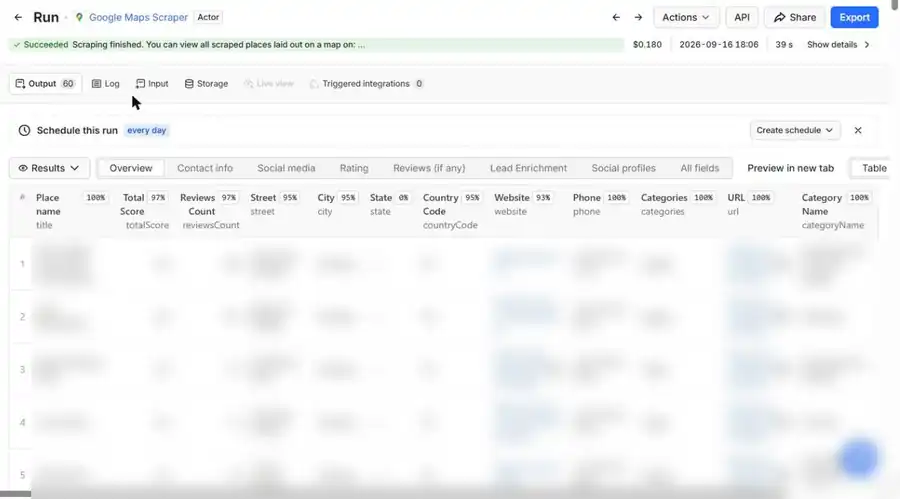
Task: Open the Results dropdown
Action: [x=49, y=168]
